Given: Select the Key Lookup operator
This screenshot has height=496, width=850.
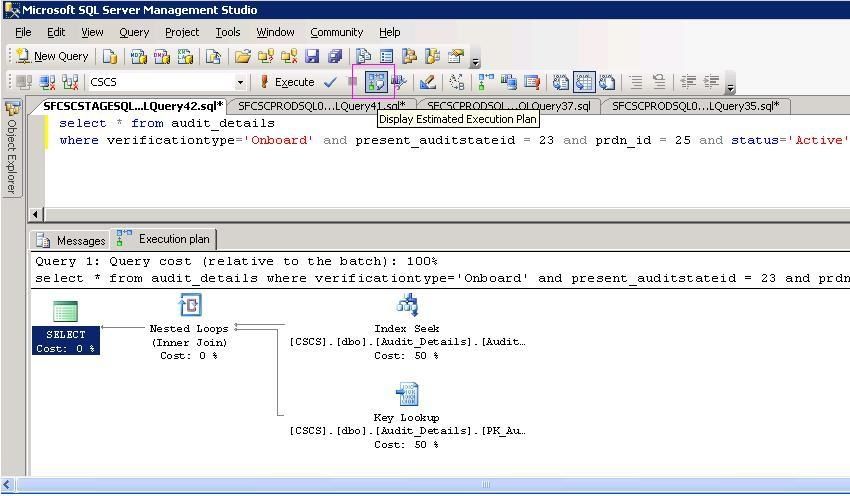Looking at the screenshot, I should click(407, 416).
